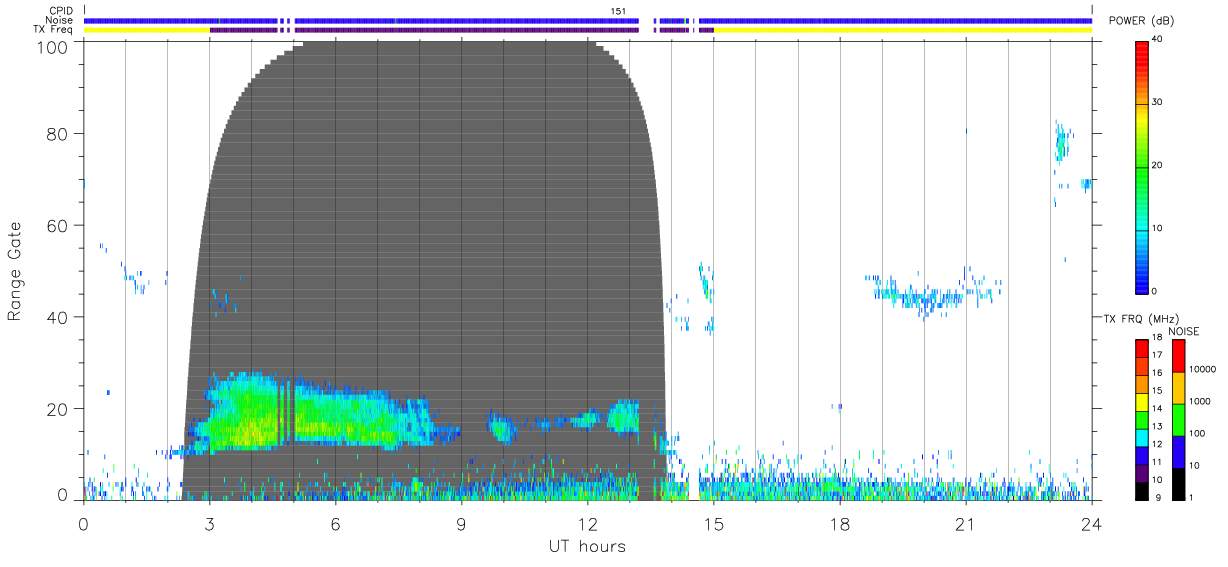Click noise scale label '100'

tap(1196, 433)
